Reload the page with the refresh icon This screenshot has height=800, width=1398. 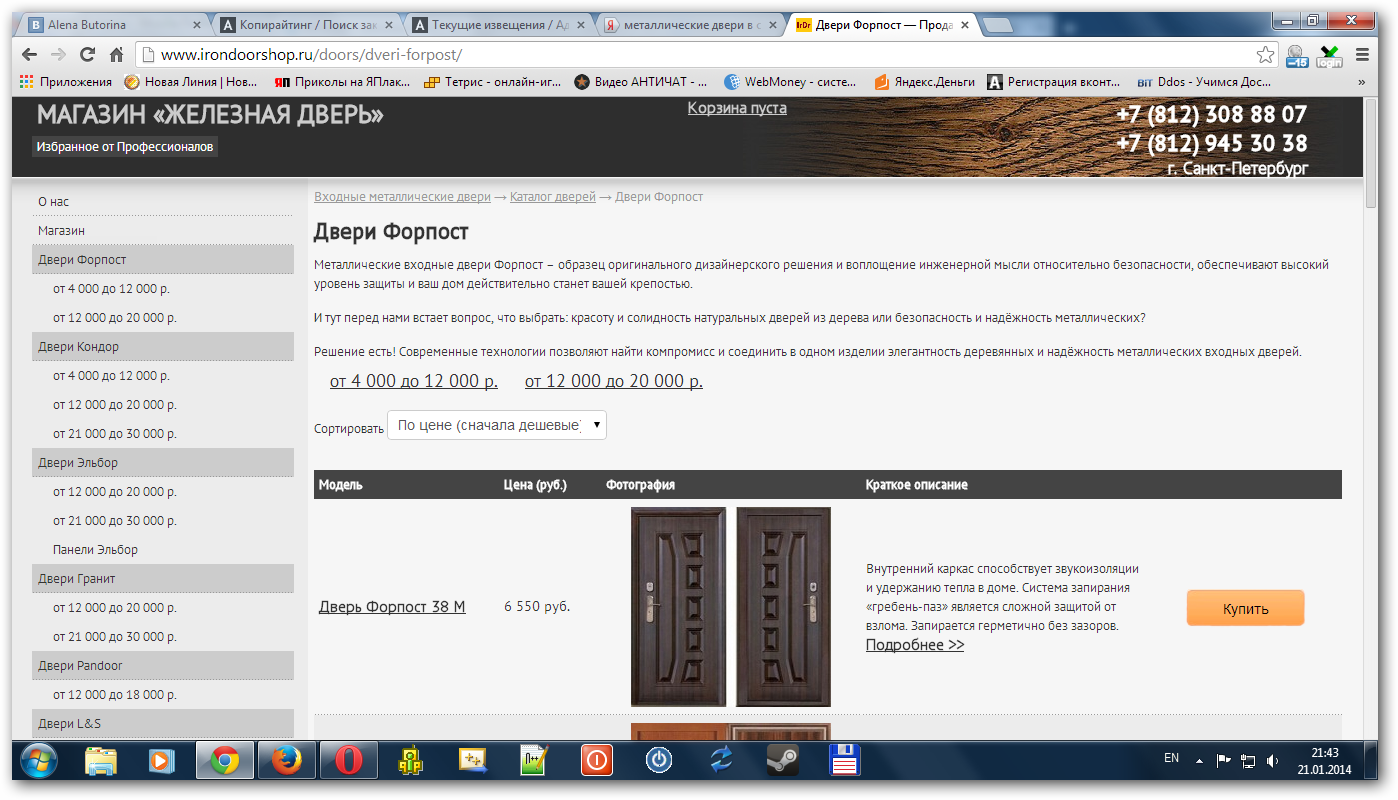point(88,54)
